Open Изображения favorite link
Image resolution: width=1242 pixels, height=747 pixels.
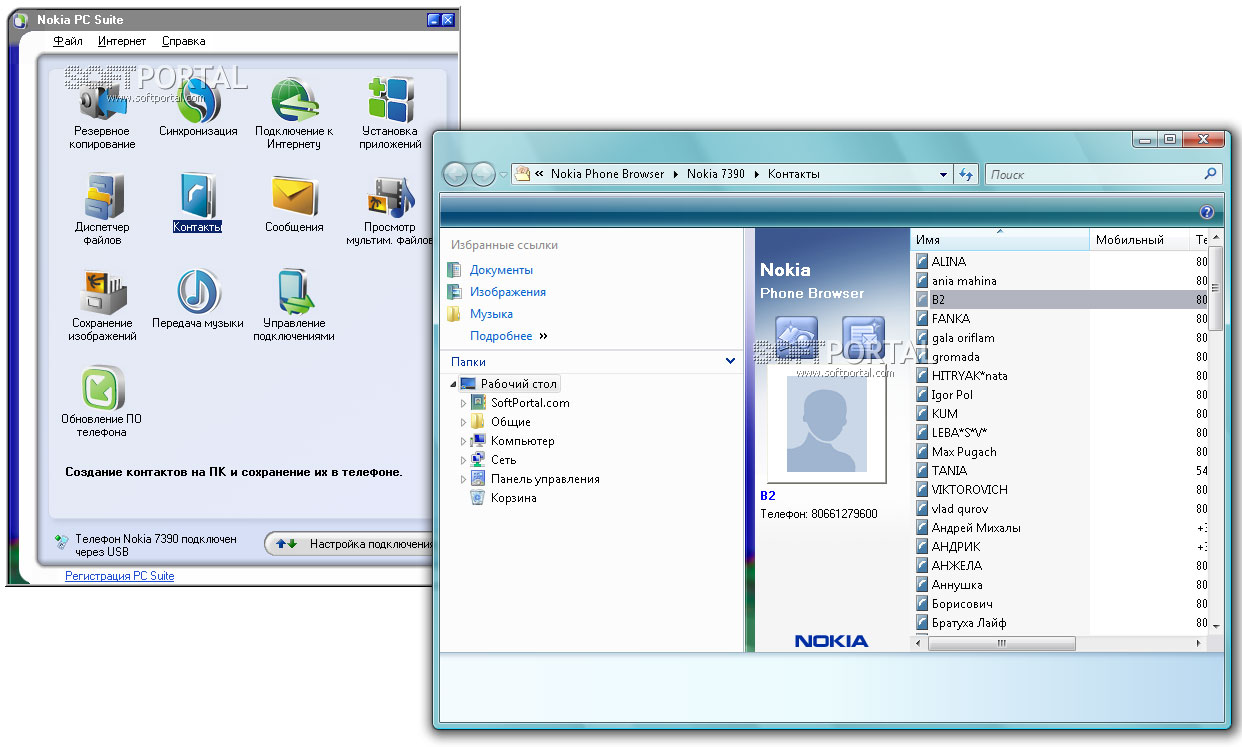[508, 292]
